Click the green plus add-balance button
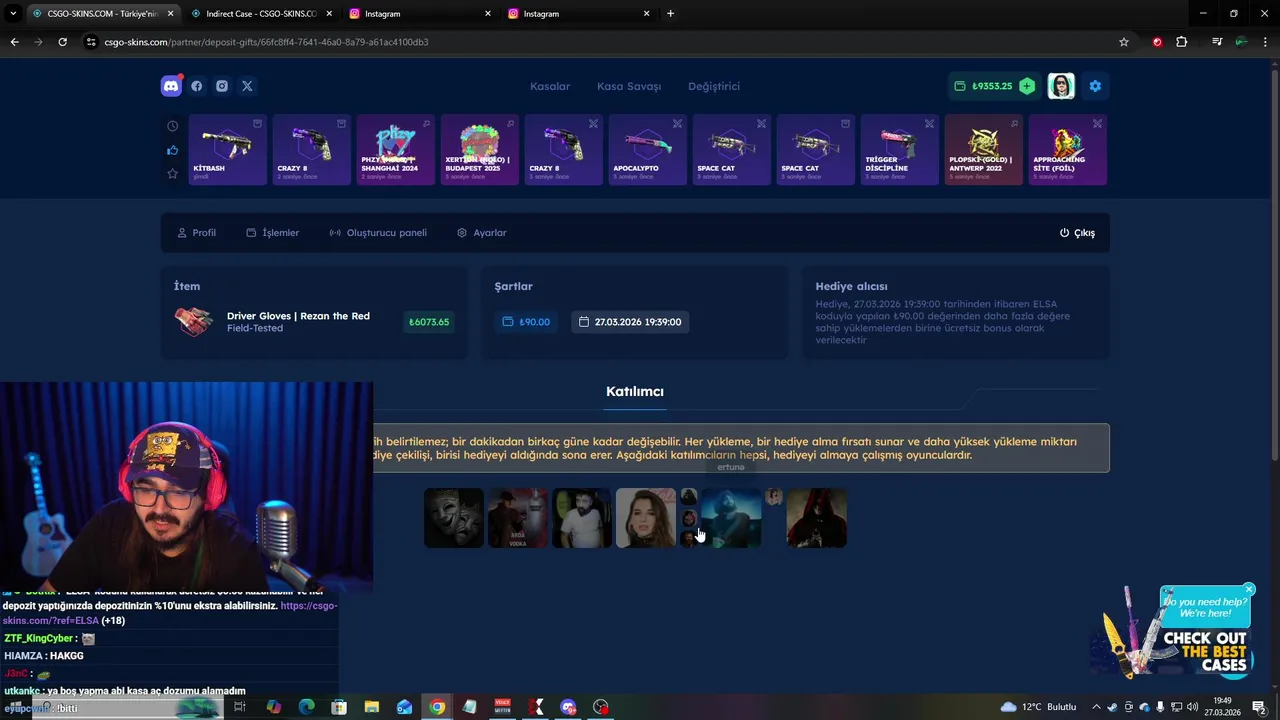Viewport: 1280px width, 720px height. click(1027, 86)
